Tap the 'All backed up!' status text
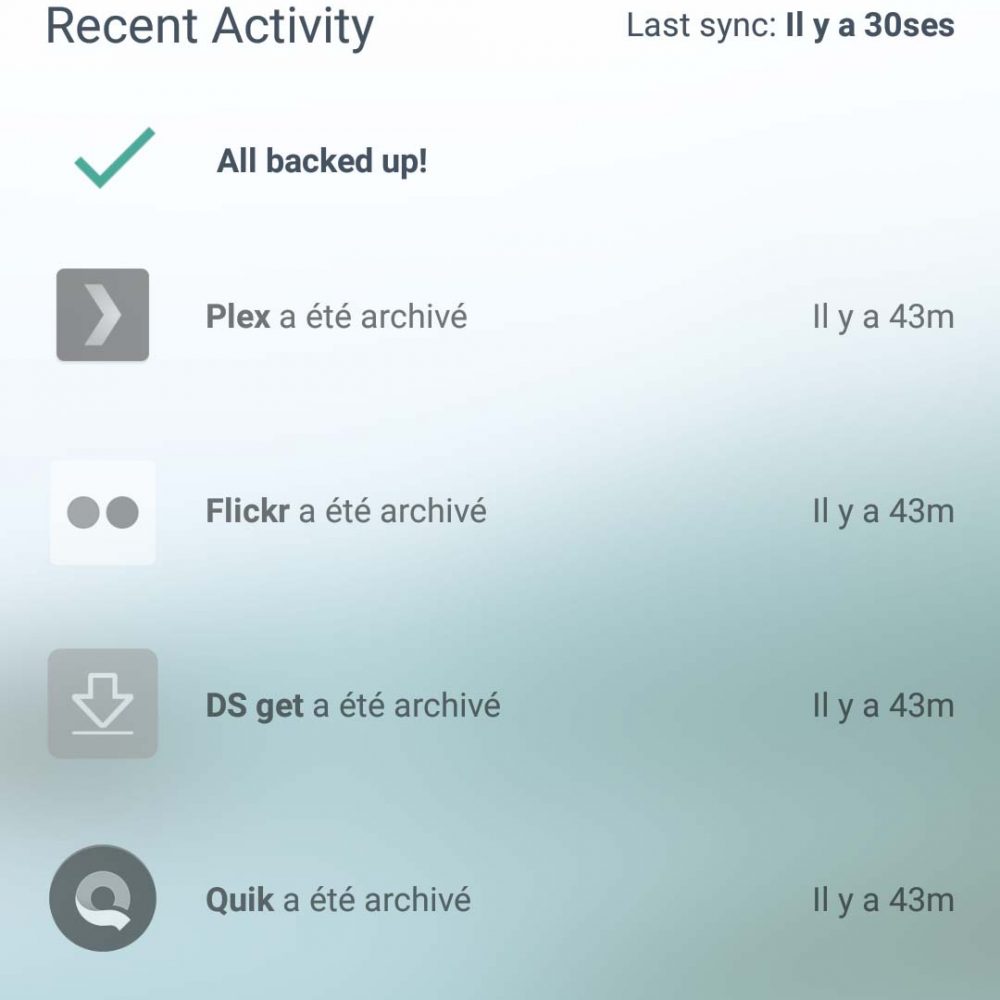1000x1000 pixels. pos(322,161)
